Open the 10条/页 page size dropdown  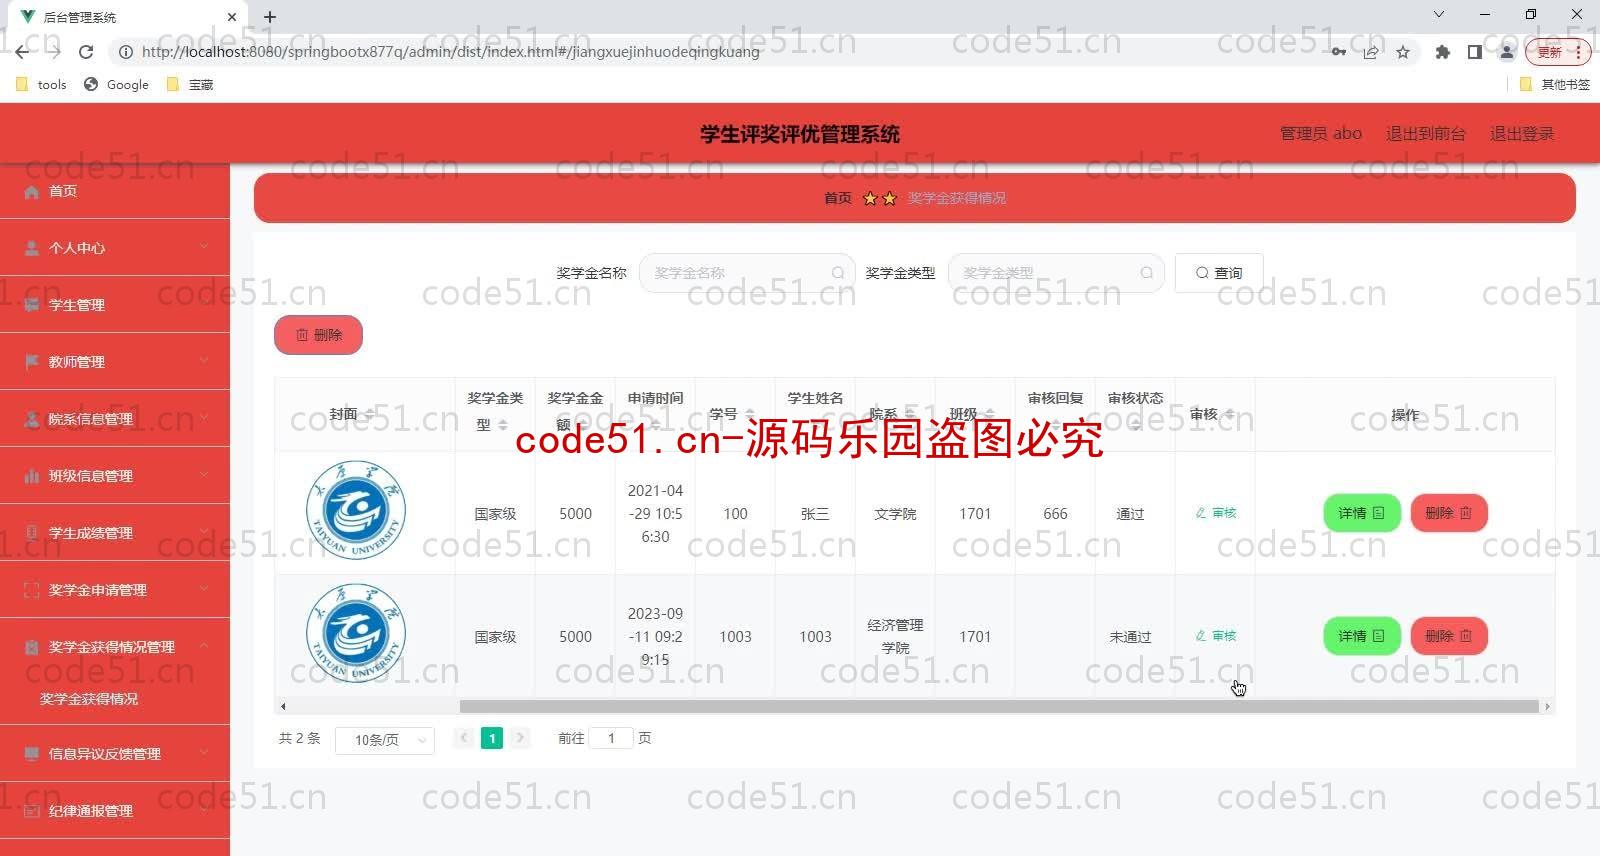point(385,740)
